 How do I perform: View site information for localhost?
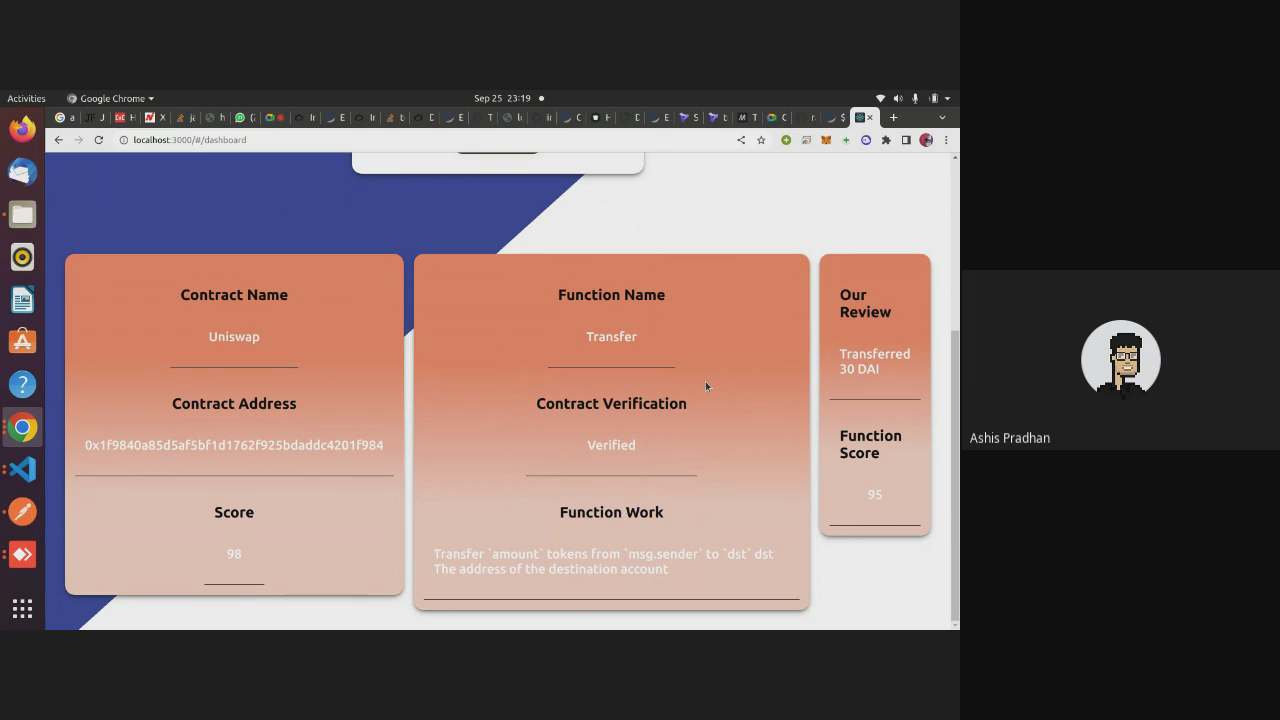point(124,140)
